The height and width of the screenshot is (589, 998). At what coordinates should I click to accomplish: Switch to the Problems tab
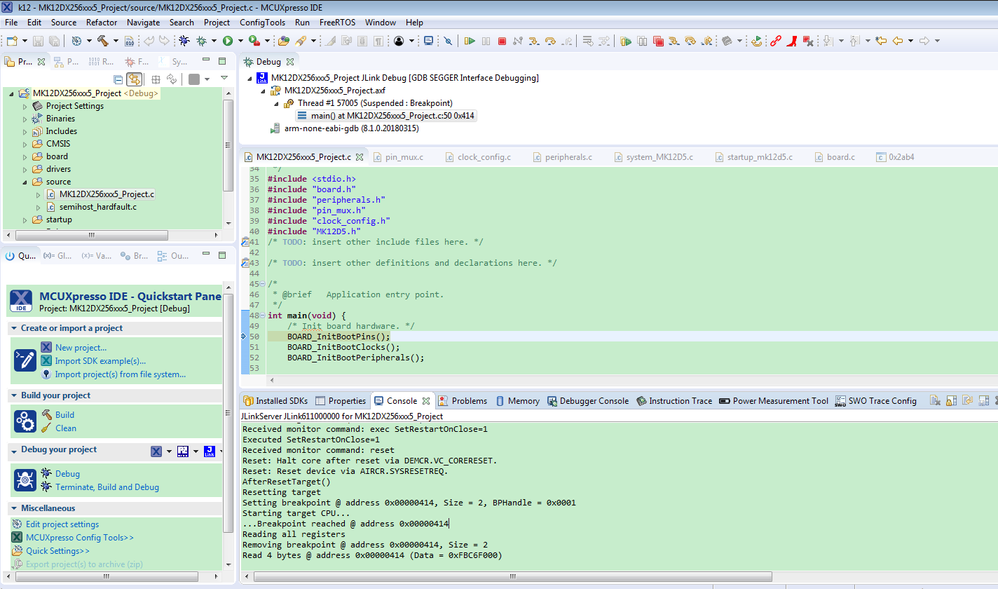[463, 401]
